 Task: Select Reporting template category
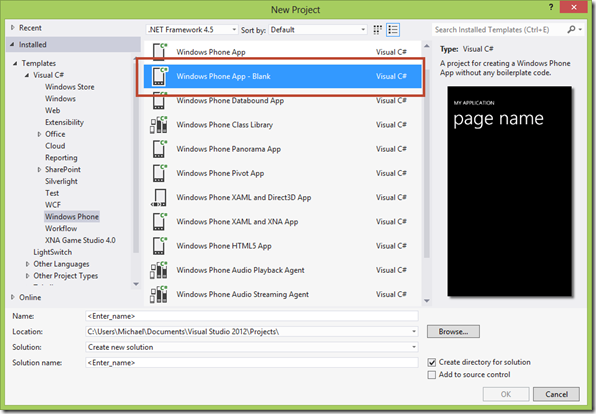(x=61, y=157)
